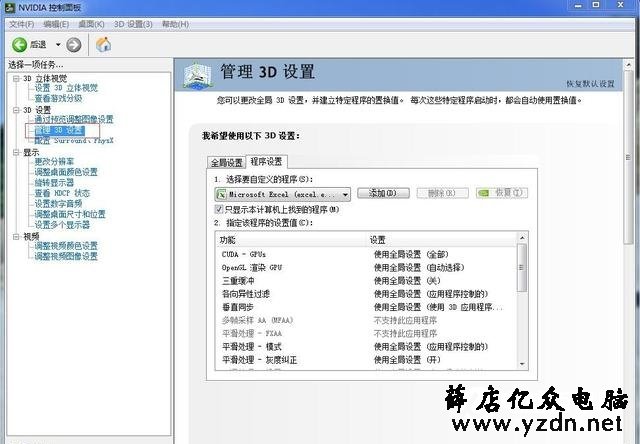The image size is (640, 444).
Task: Open the Back history dropdown arrow
Action: (x=58, y=44)
